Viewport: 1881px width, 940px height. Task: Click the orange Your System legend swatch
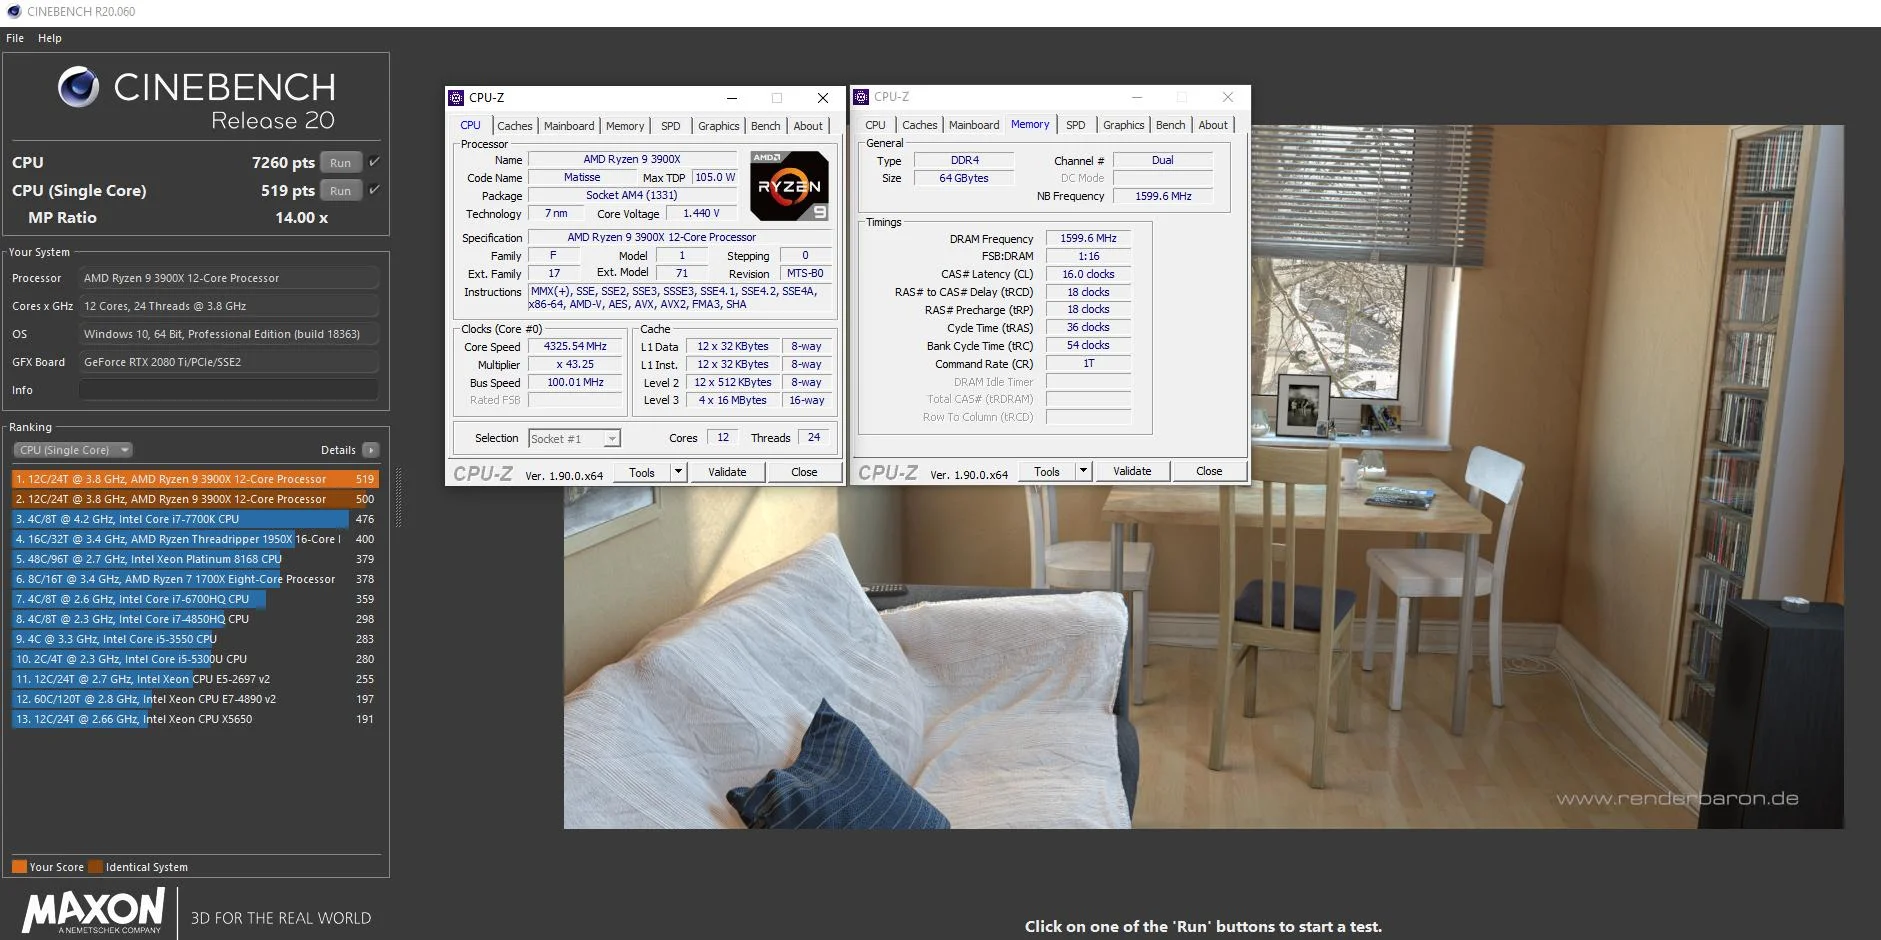coord(19,867)
